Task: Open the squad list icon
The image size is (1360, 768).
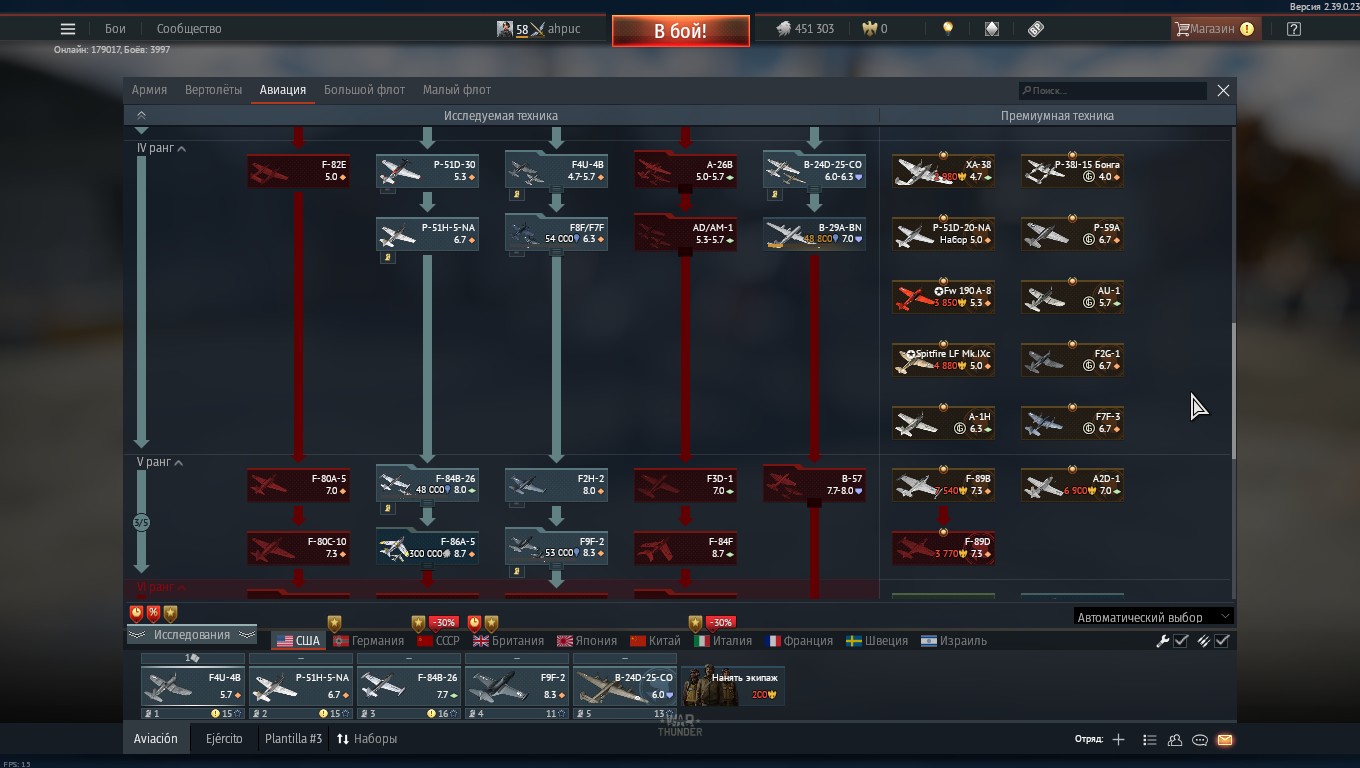Action: coord(1149,740)
